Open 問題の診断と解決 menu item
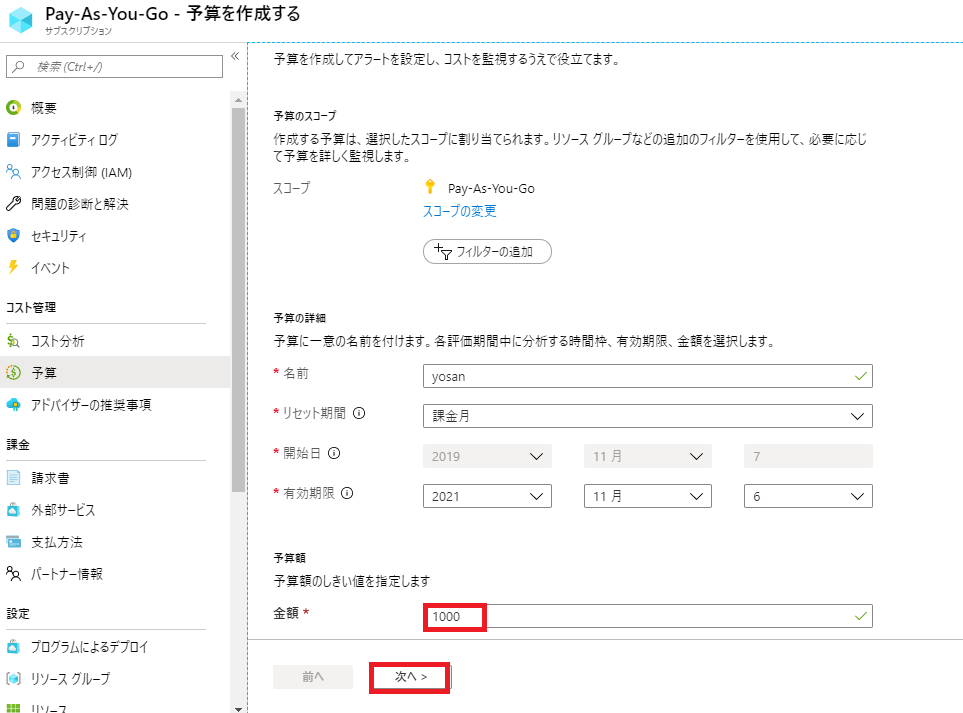 (x=115, y=203)
